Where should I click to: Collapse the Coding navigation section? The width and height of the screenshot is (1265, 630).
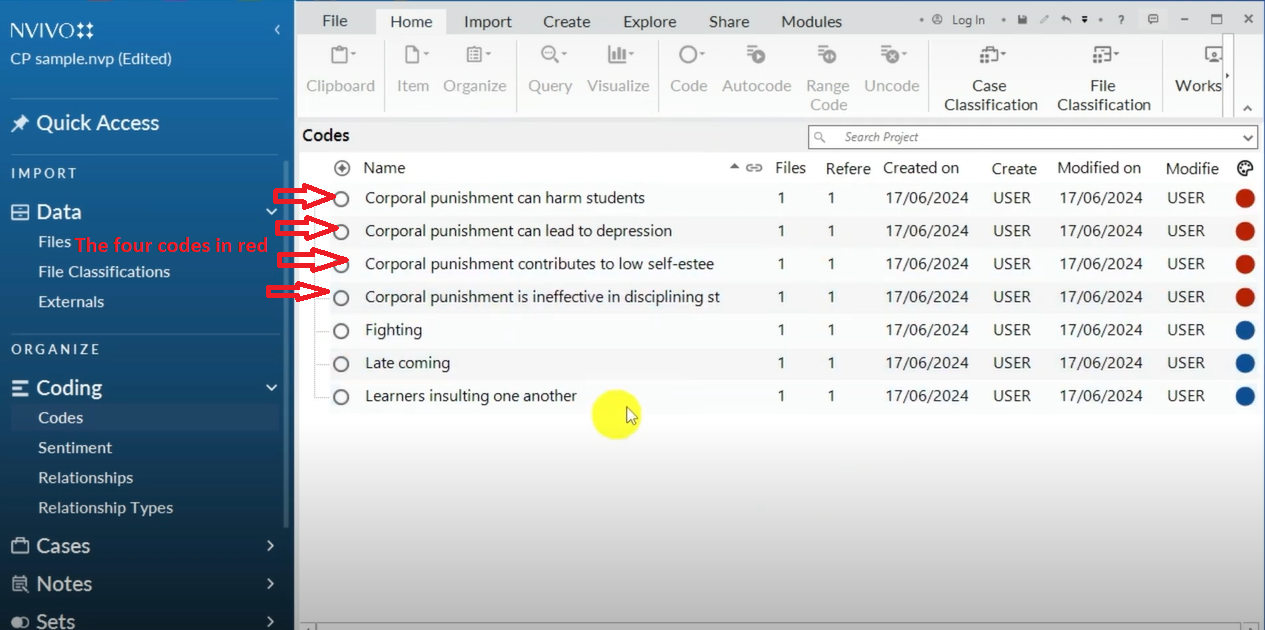pos(270,388)
